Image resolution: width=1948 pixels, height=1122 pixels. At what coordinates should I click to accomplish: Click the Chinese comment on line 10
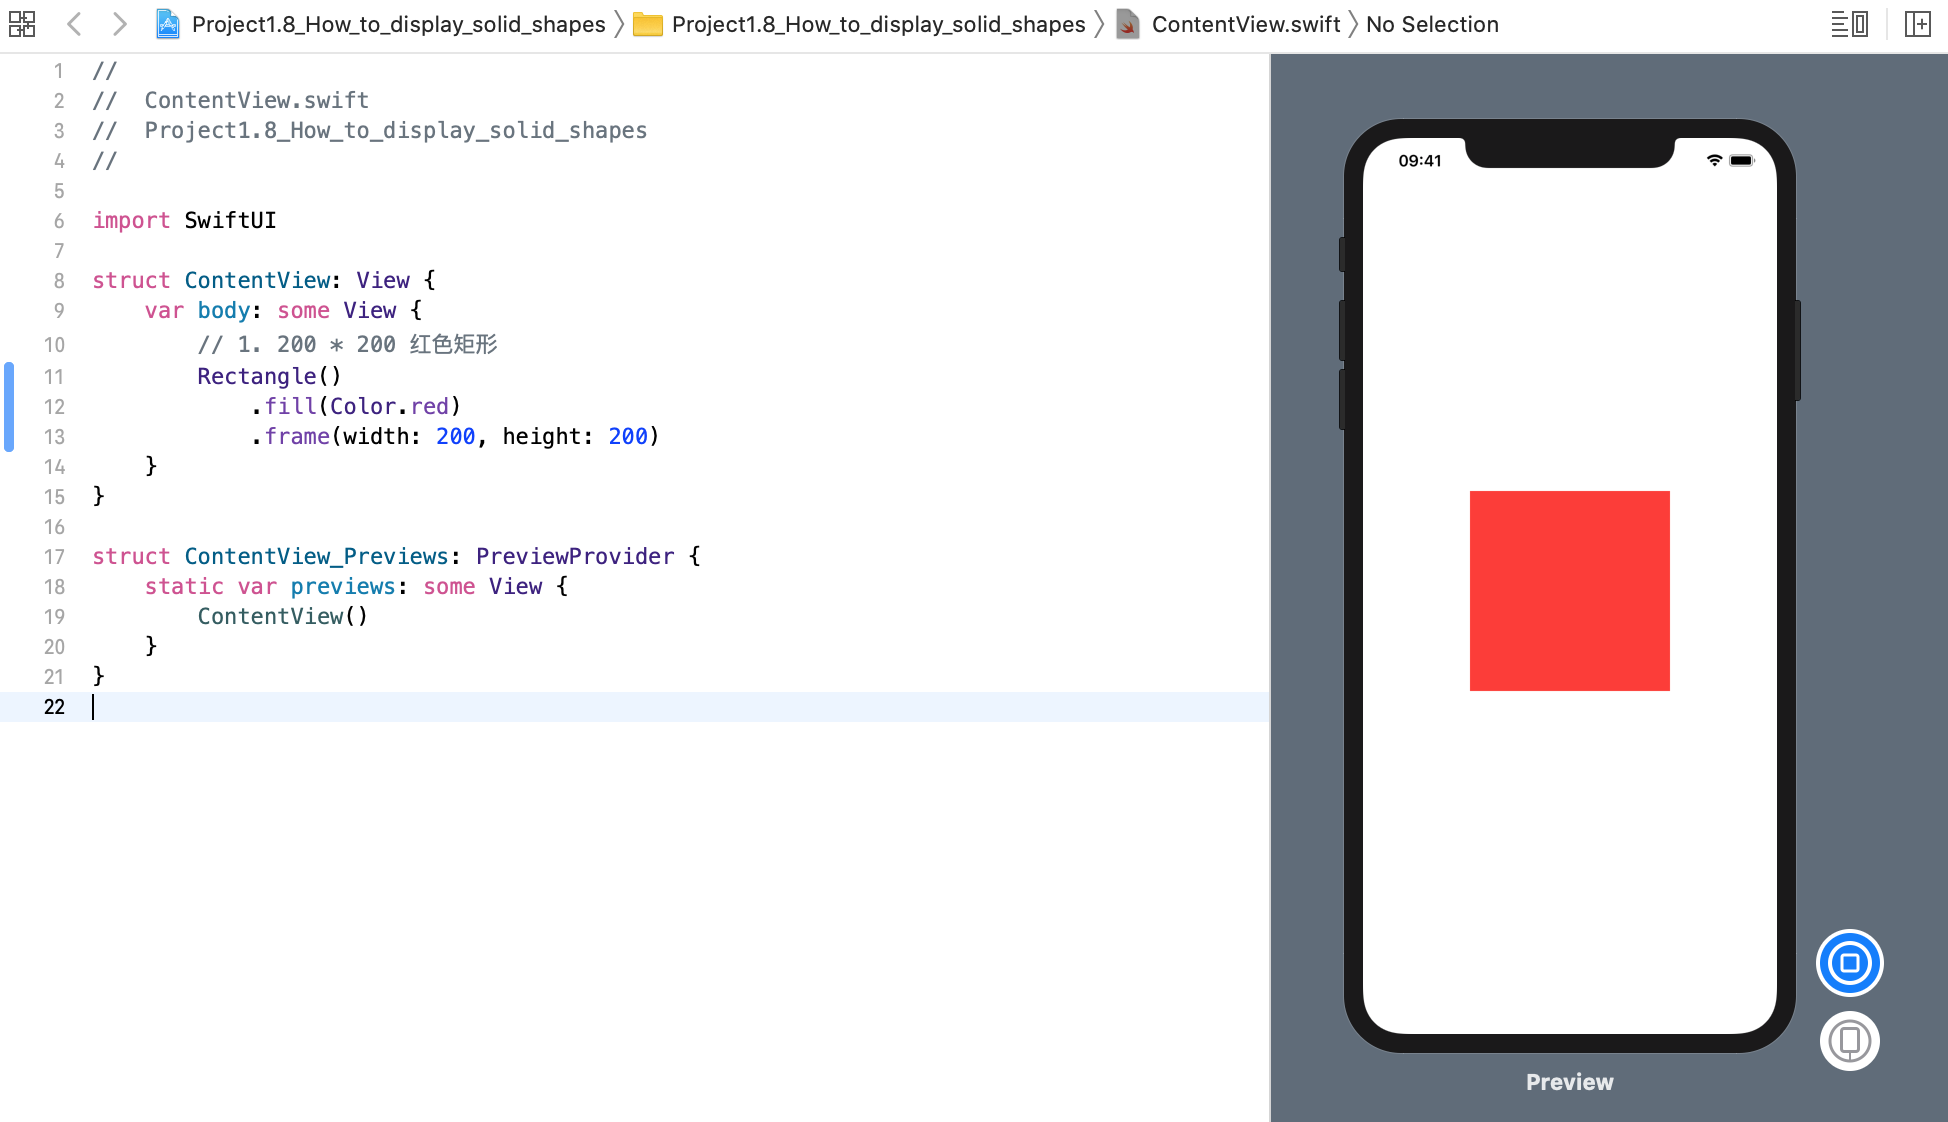click(347, 344)
